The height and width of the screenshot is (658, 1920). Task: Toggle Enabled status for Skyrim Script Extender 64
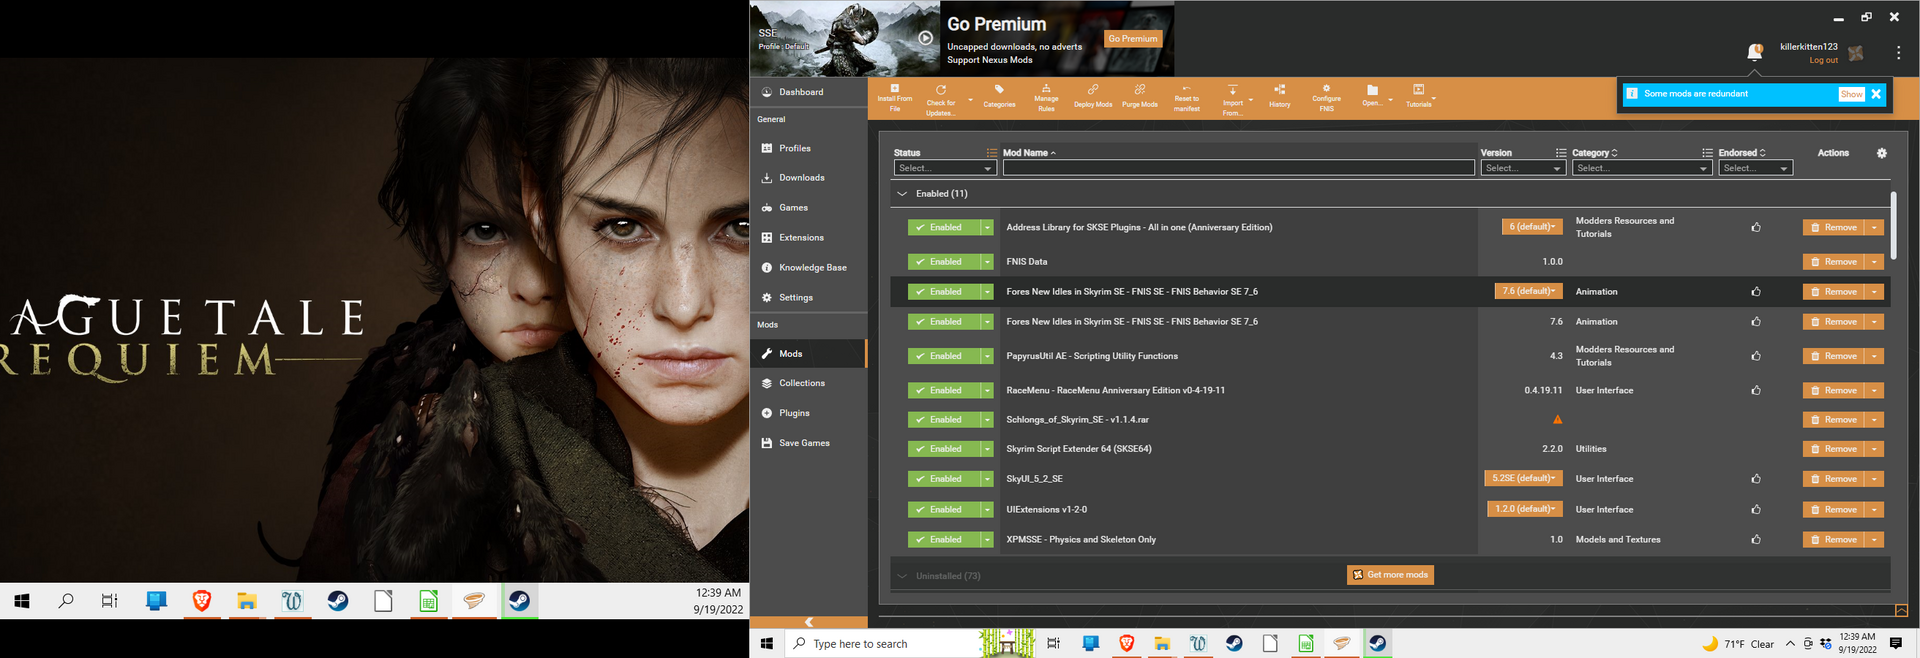click(x=944, y=449)
